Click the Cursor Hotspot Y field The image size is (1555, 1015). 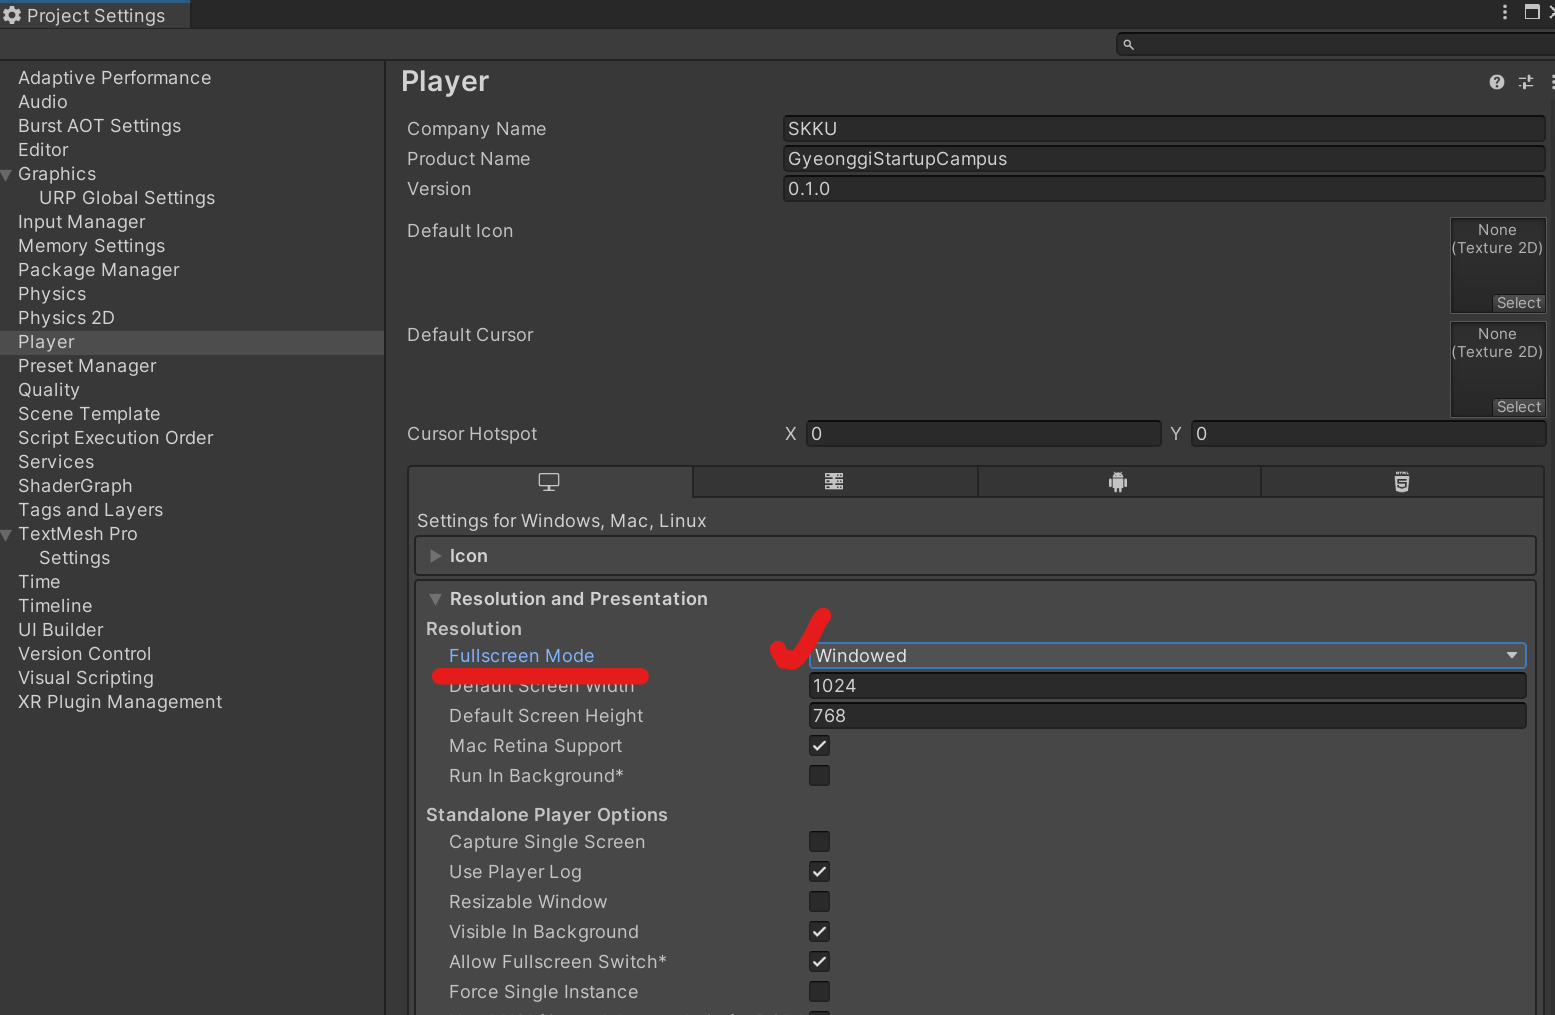click(x=1368, y=433)
